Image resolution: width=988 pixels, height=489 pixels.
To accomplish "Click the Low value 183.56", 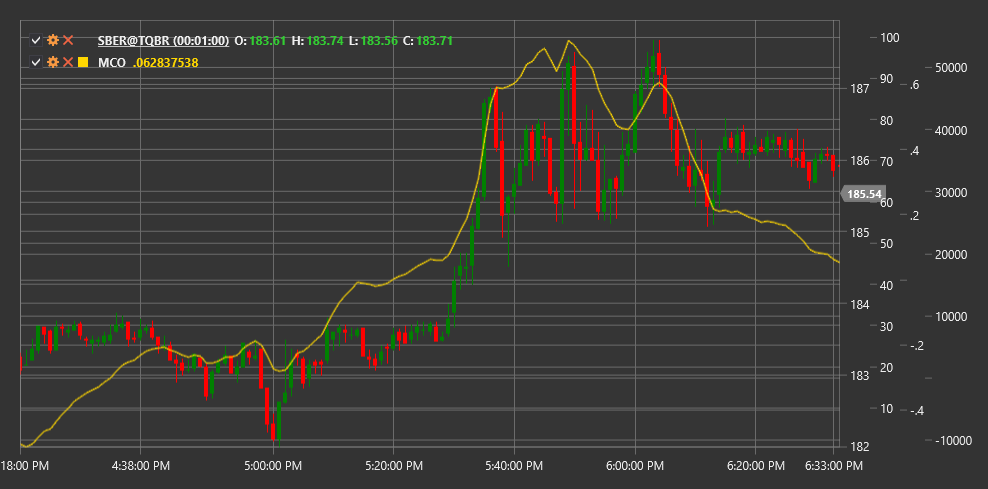I will (379, 41).
